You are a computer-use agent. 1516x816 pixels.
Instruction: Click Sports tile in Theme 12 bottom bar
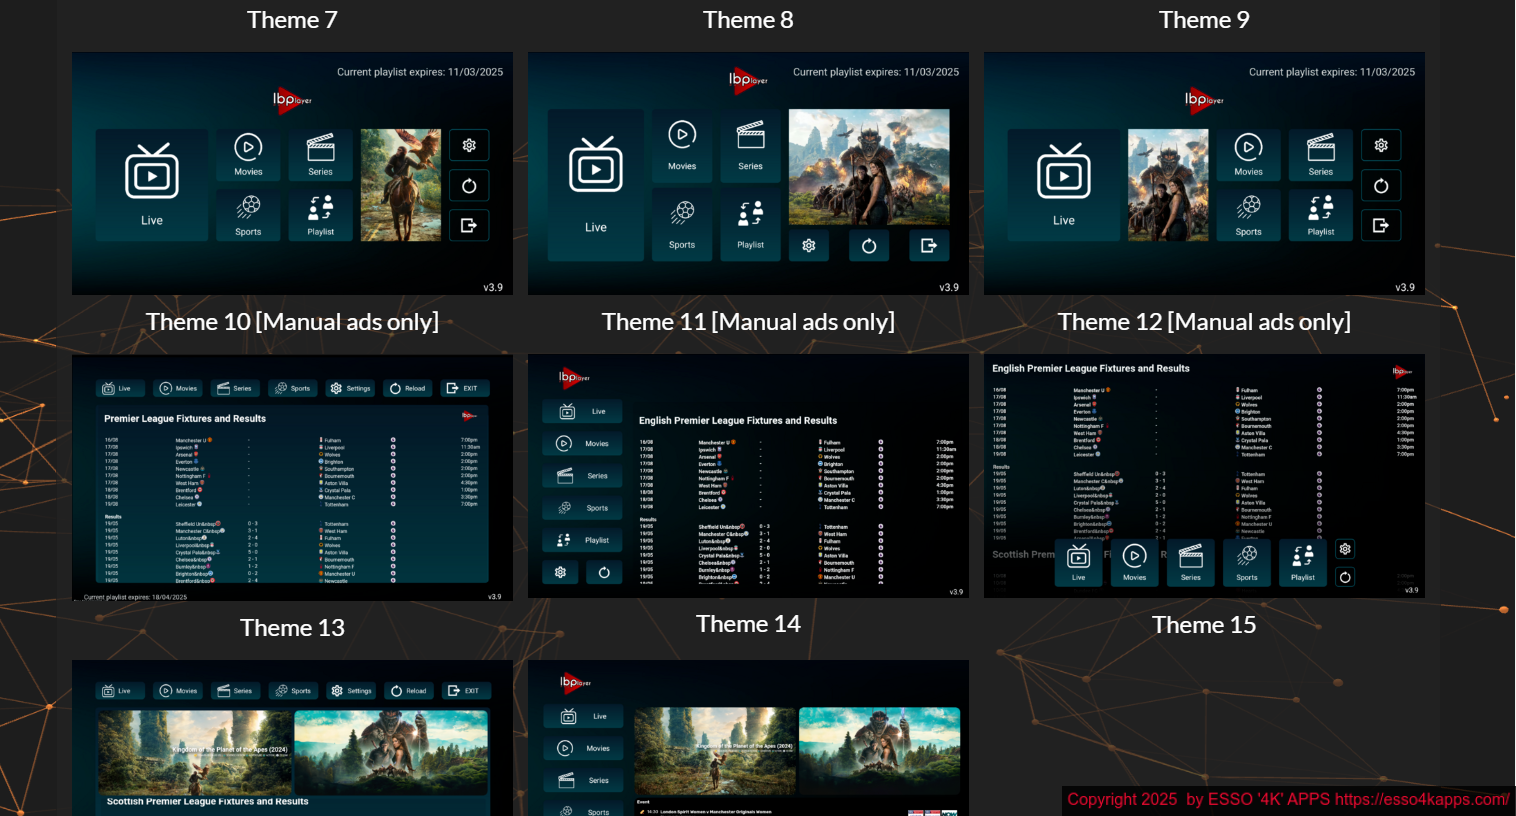click(x=1247, y=563)
